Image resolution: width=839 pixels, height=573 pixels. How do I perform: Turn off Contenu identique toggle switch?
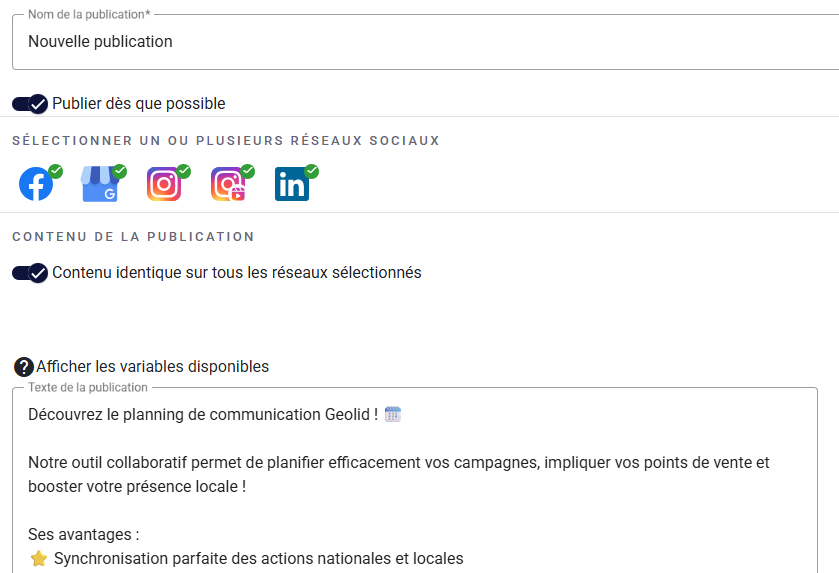30,273
